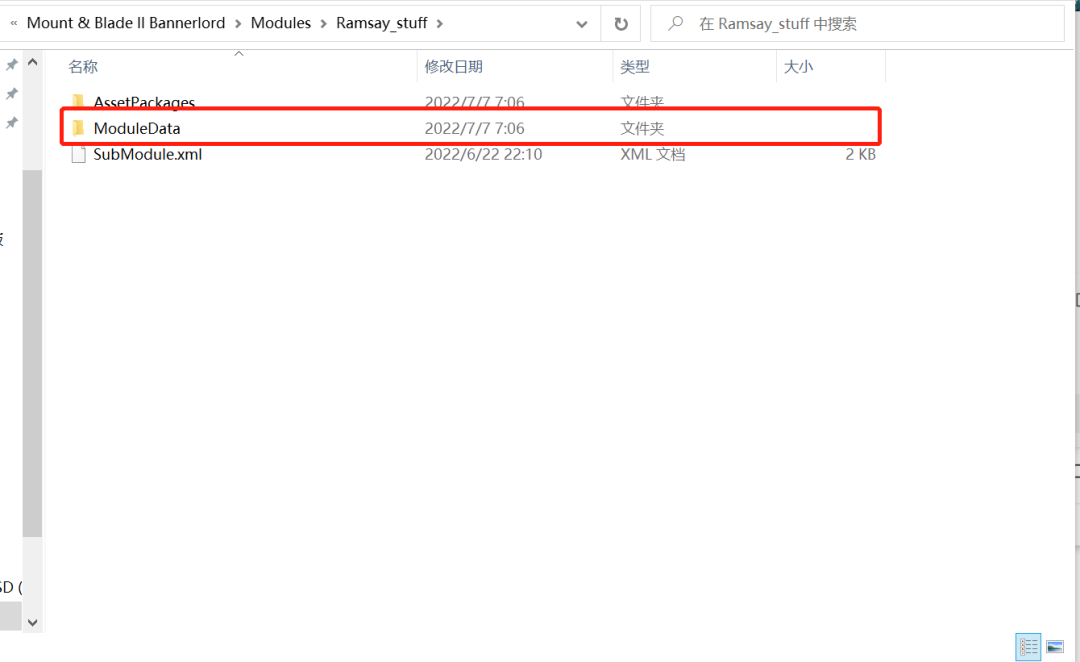
Task: Click the ModuleData date 2022/7/7 7:06
Action: [x=474, y=128]
